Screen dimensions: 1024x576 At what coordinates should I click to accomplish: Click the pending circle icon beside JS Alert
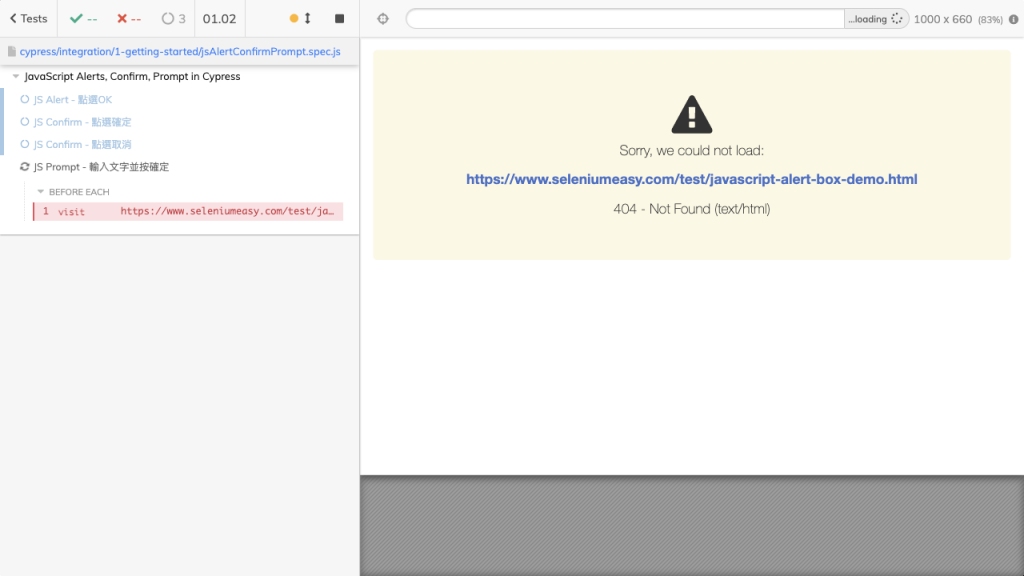click(x=25, y=99)
